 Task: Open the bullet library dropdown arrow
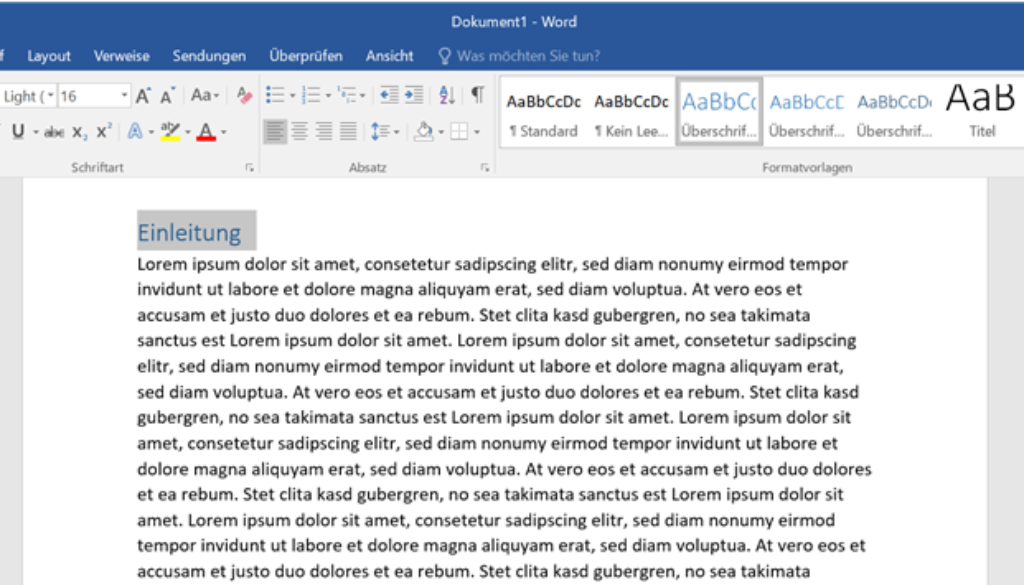[x=292, y=96]
